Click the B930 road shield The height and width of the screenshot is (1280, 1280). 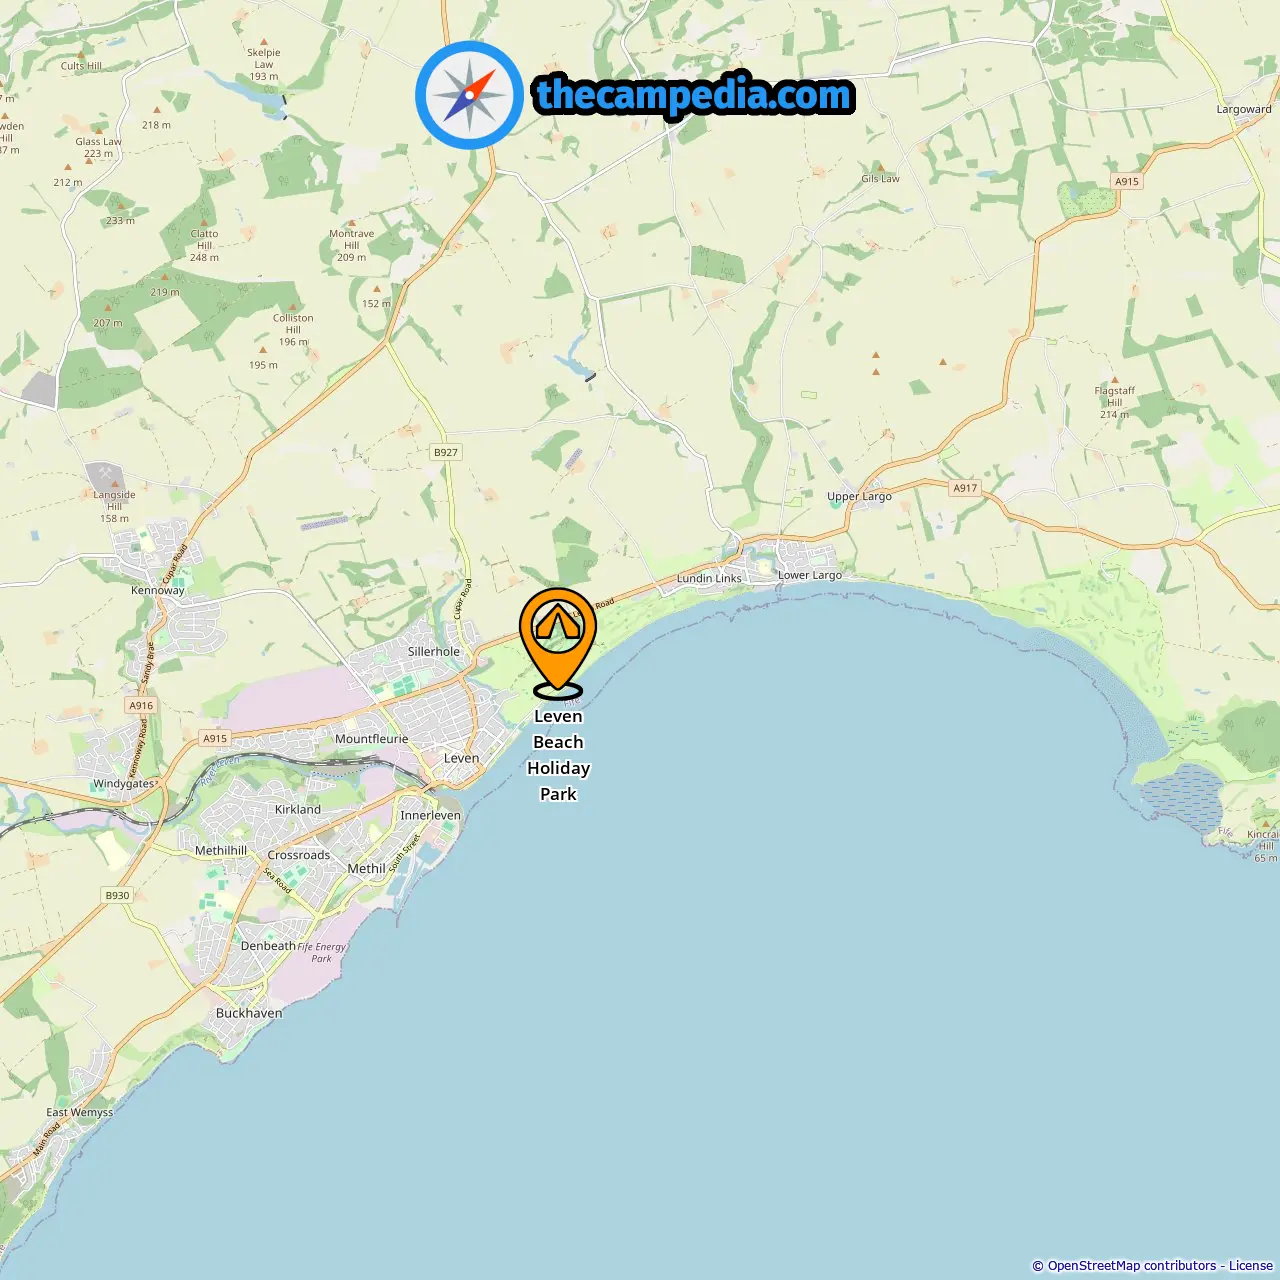117,895
